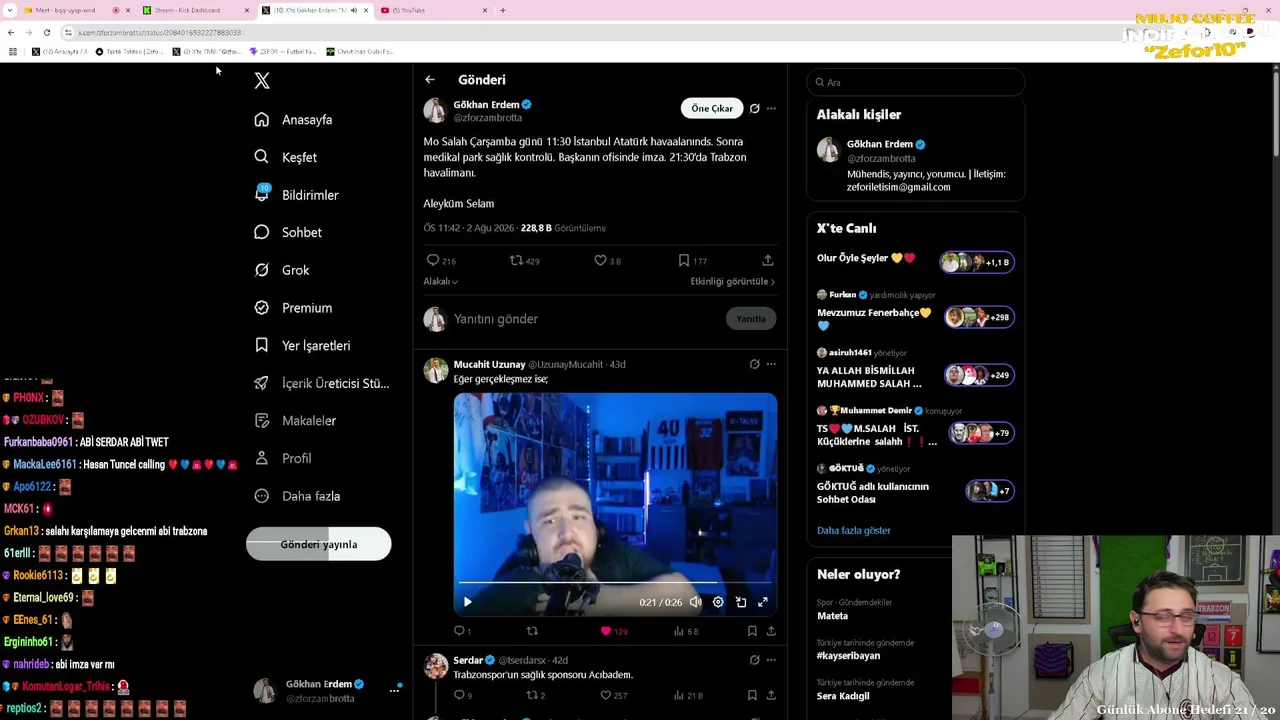Open Grok icon on main post
1280x720 pixels.
point(755,108)
